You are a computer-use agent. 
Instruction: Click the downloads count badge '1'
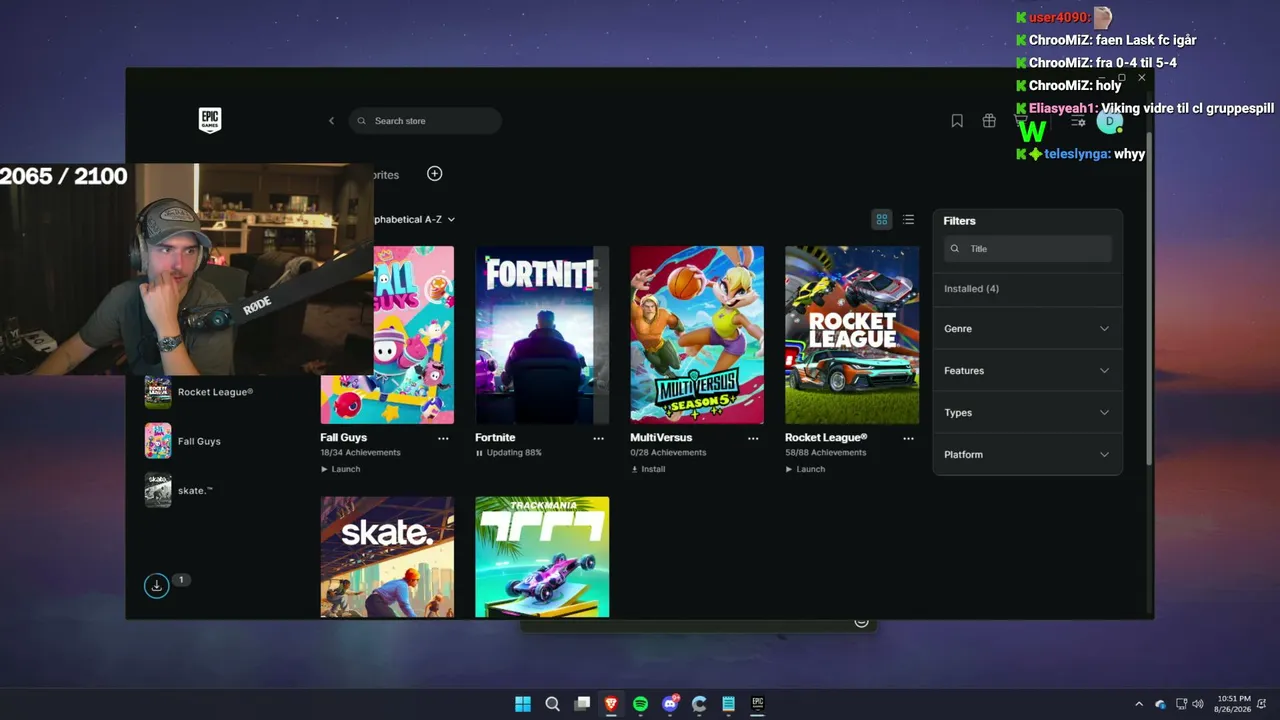[181, 580]
